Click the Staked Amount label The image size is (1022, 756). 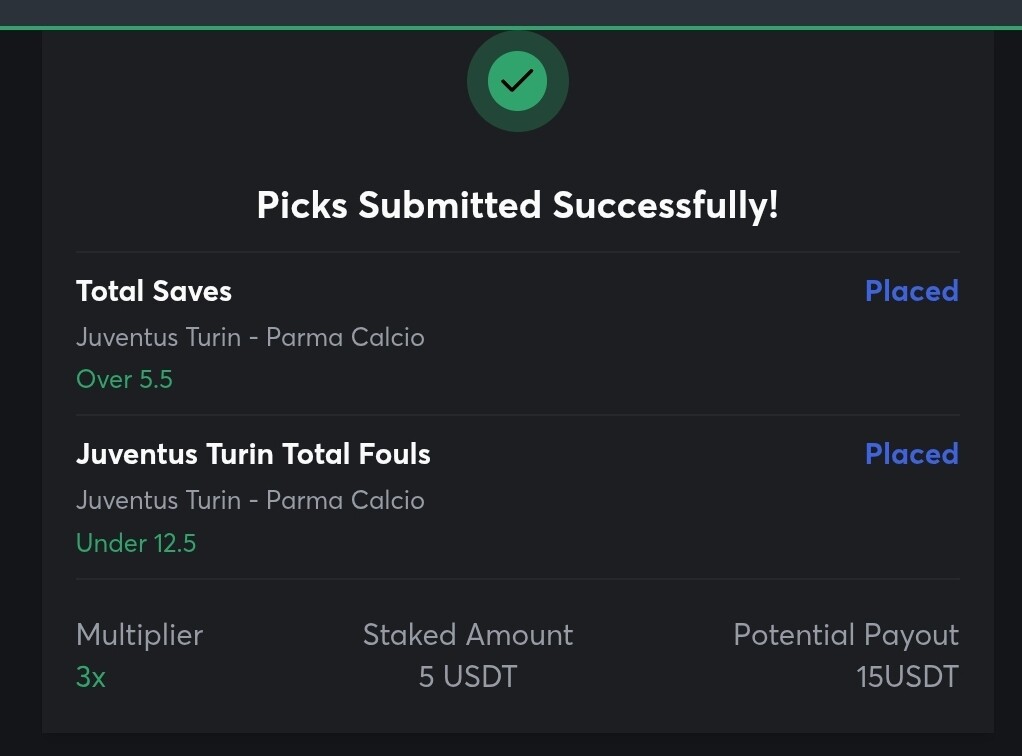pos(468,635)
